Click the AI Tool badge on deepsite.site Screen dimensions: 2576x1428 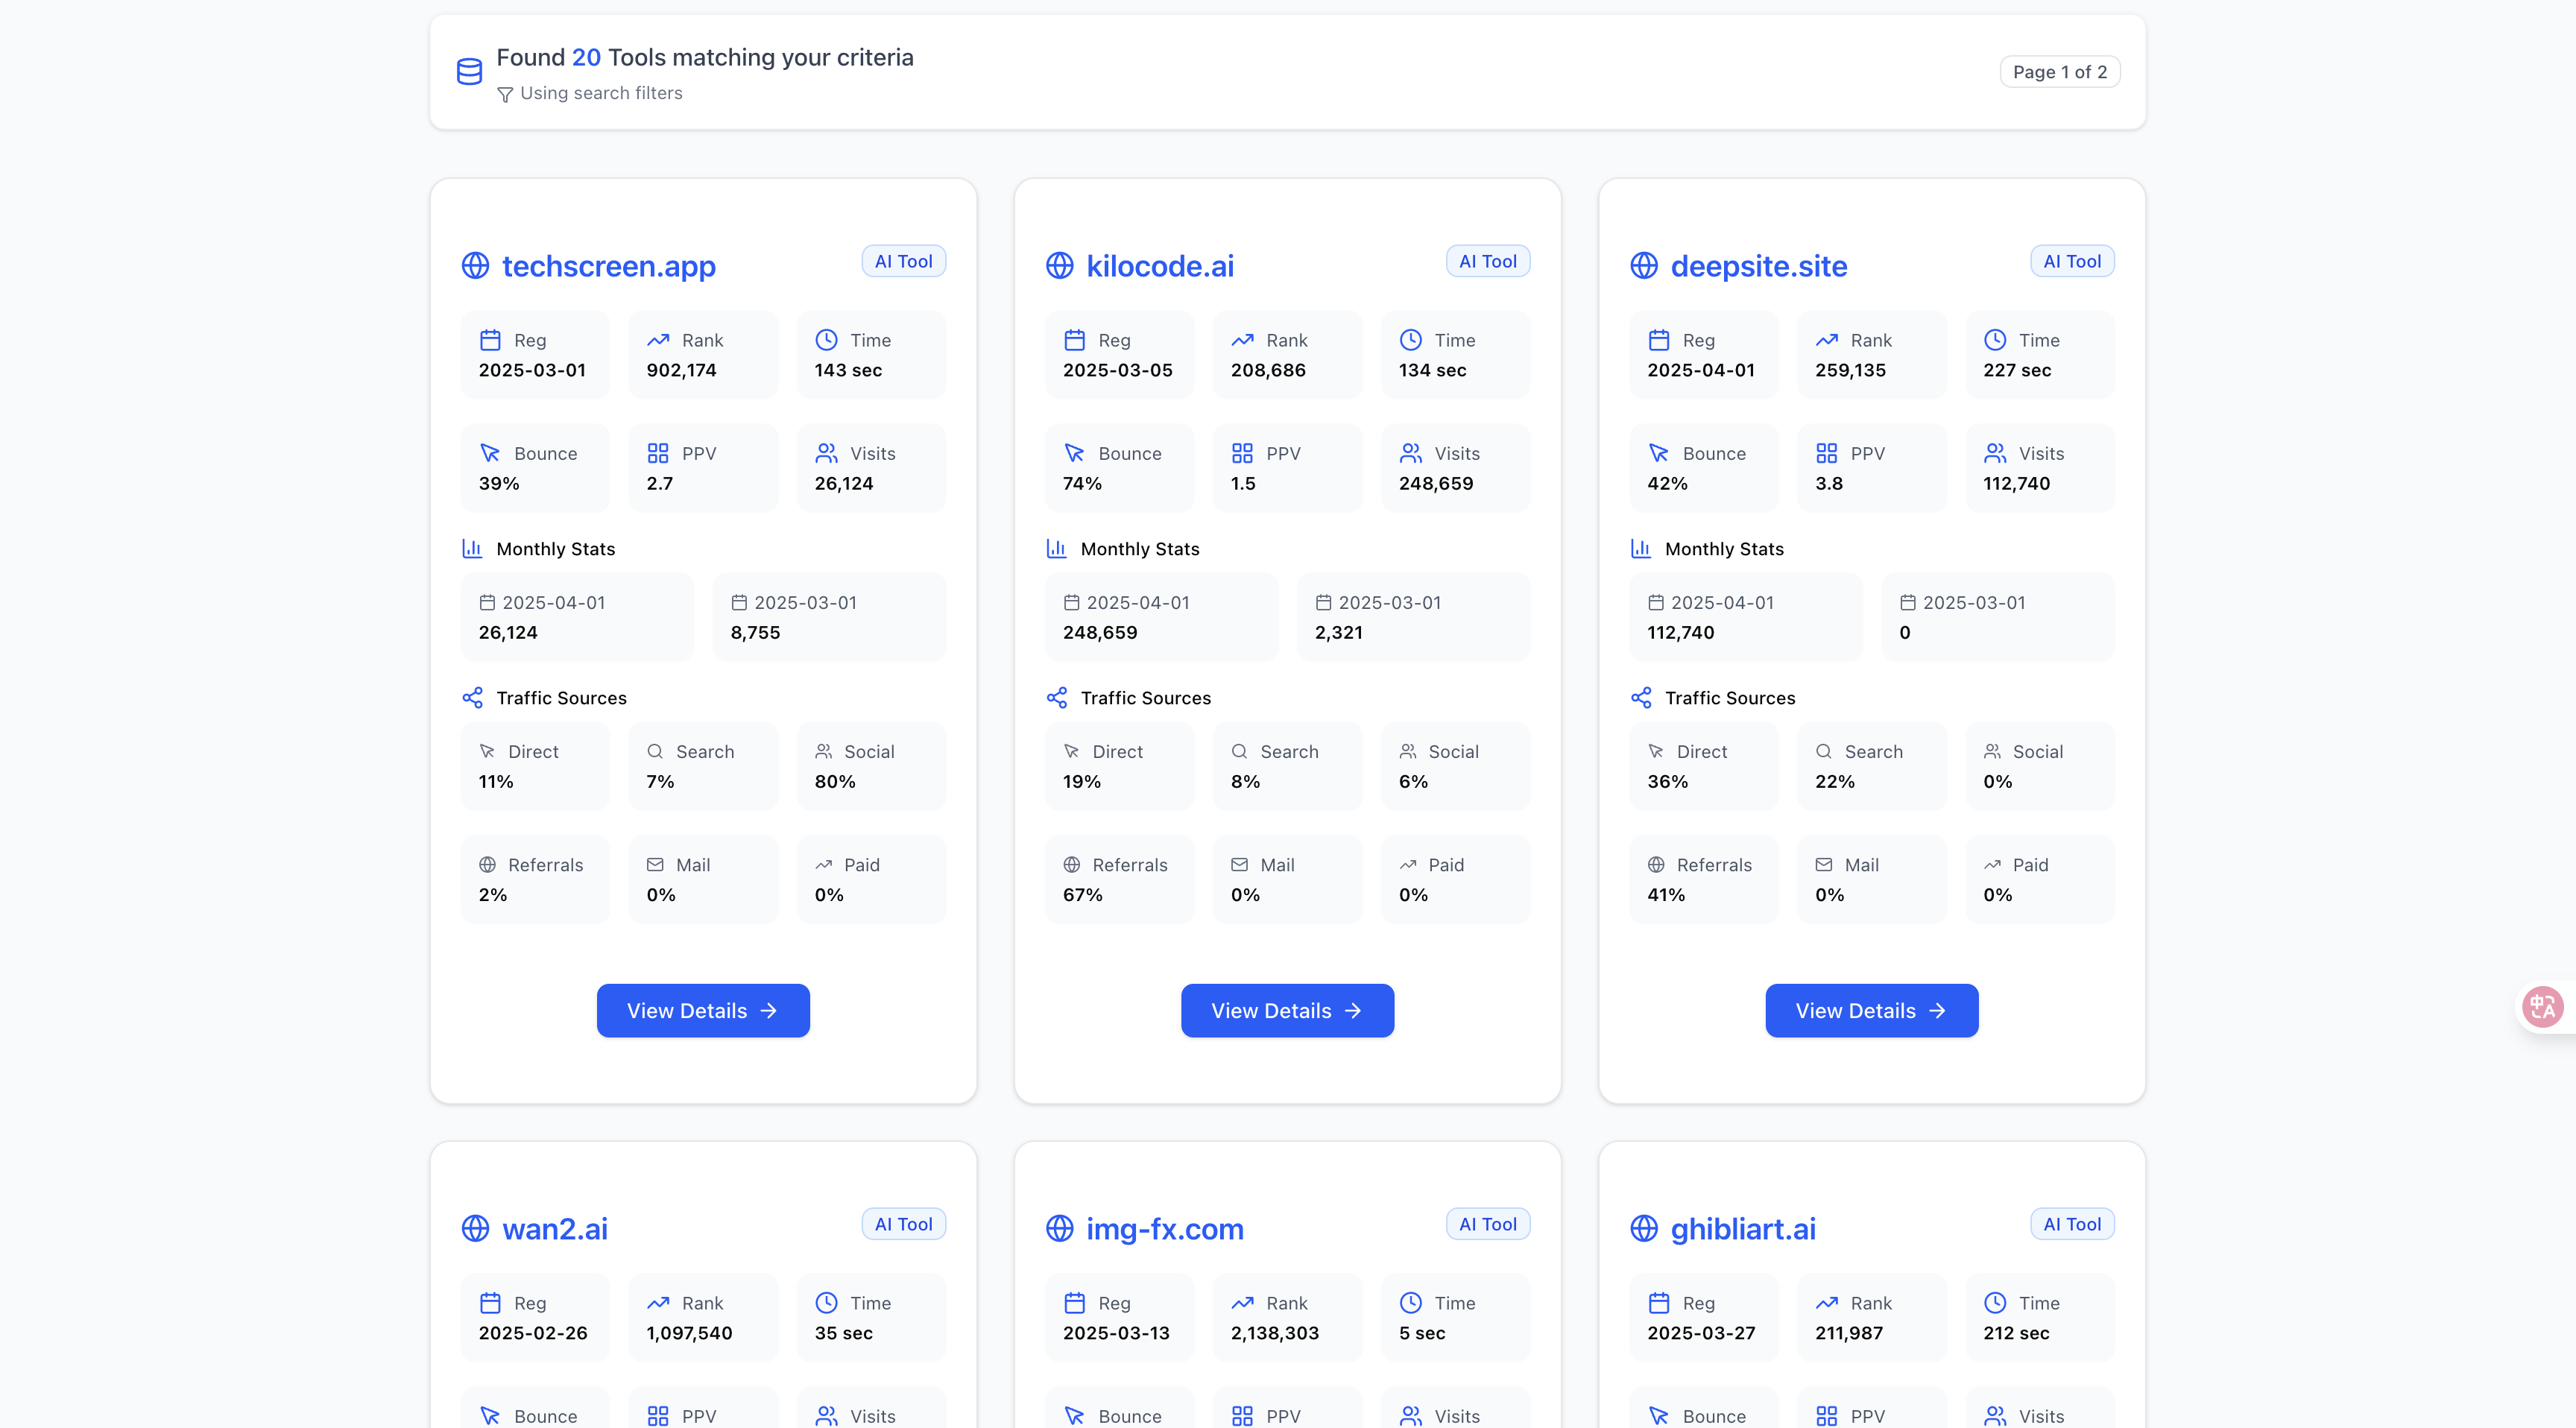pos(2072,261)
